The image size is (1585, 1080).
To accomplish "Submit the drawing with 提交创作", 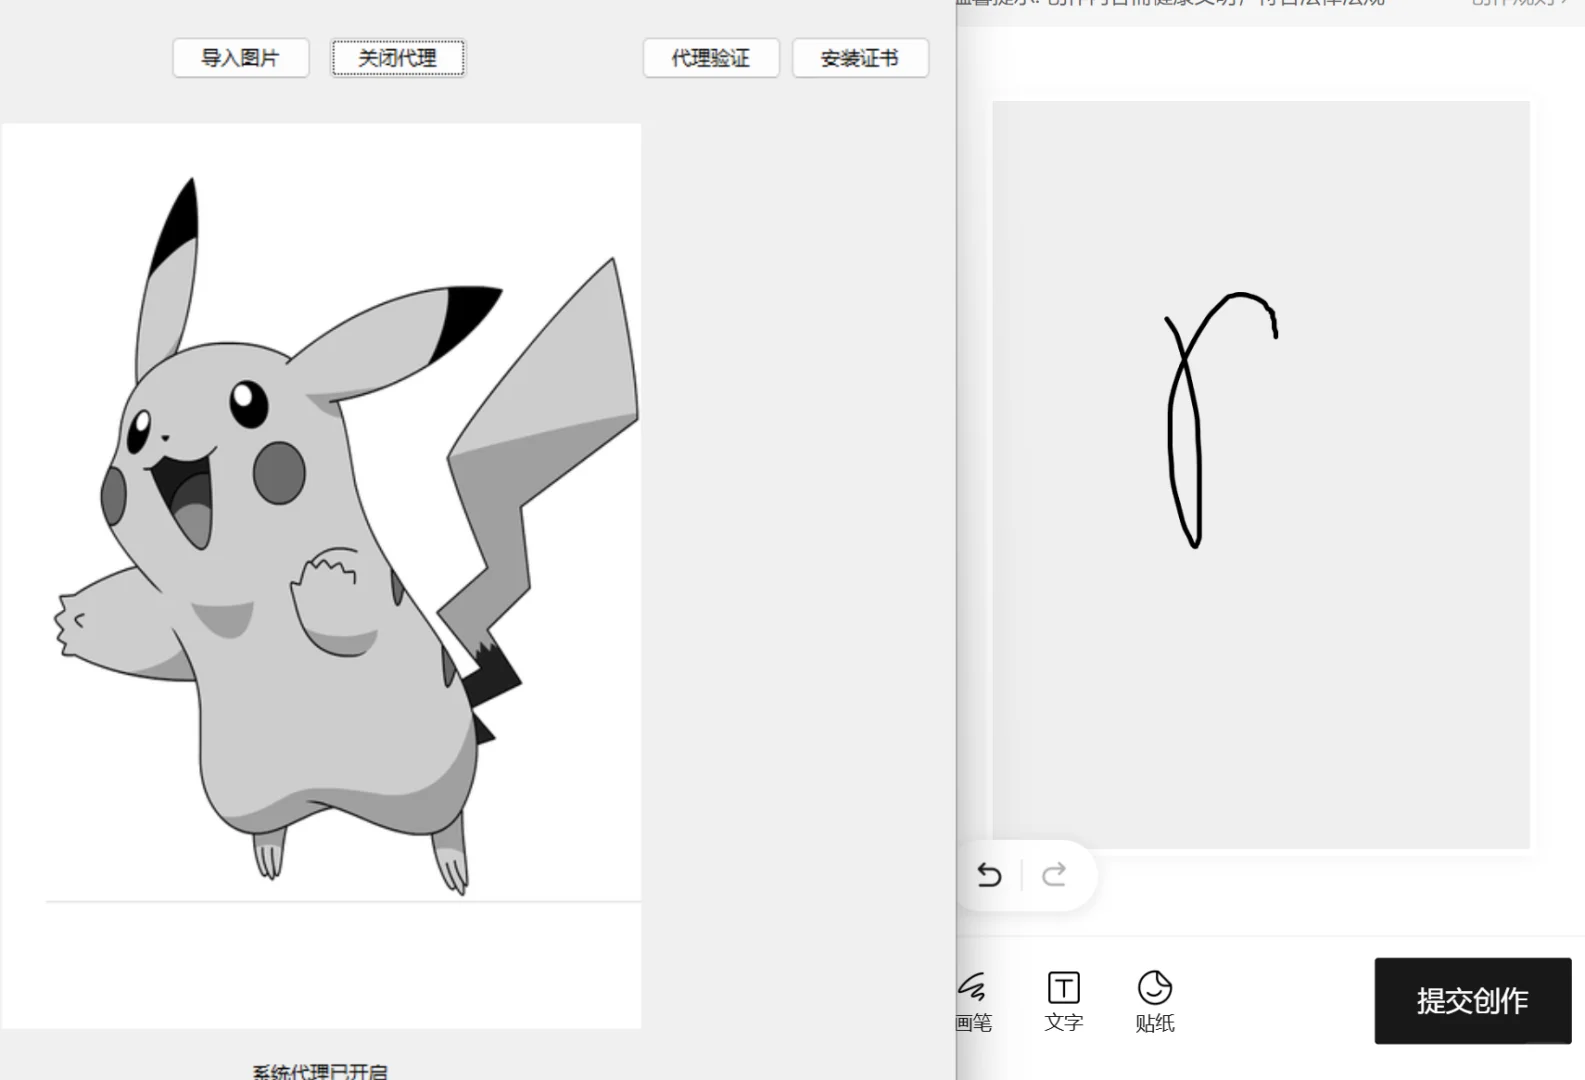I will (1473, 1001).
